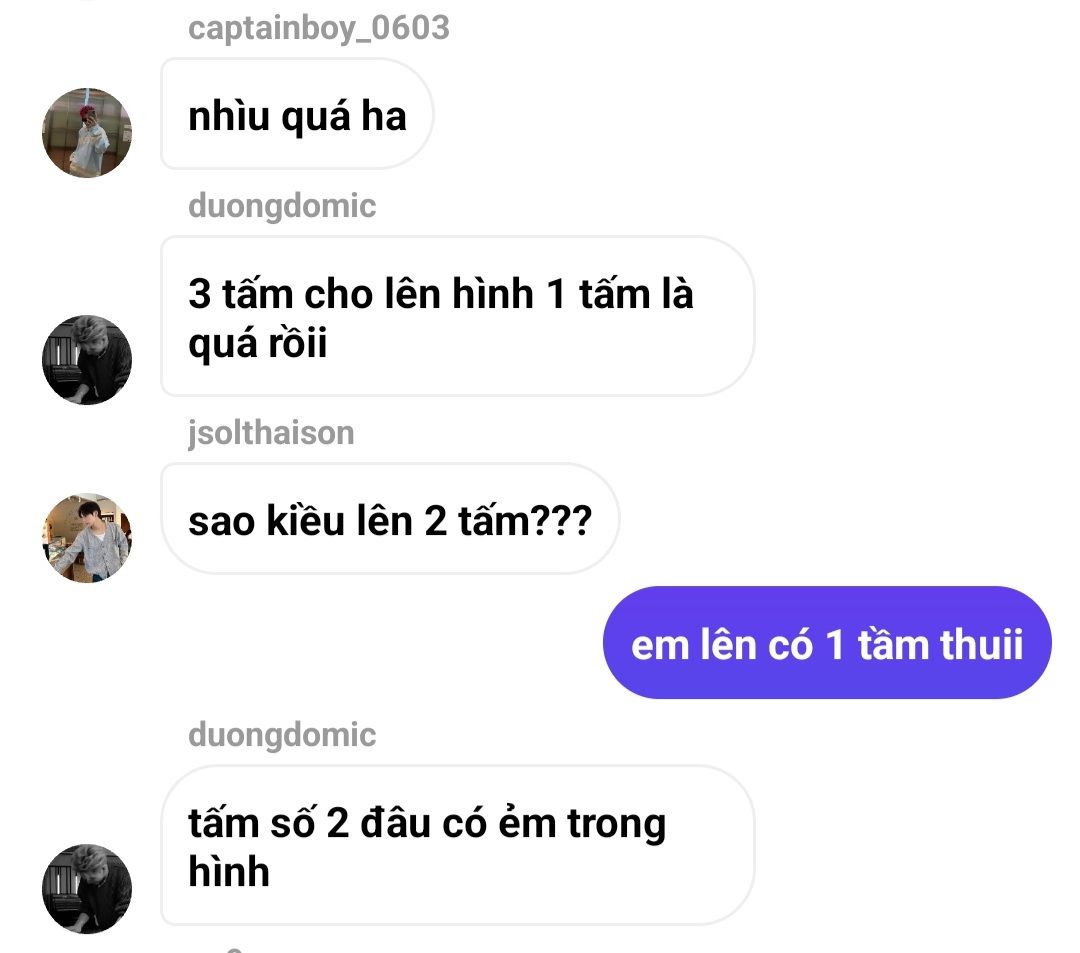Tap duongdomic name above 'tấm số 2 đâu có'
Viewport: 1080px width, 953px height.
(x=282, y=735)
